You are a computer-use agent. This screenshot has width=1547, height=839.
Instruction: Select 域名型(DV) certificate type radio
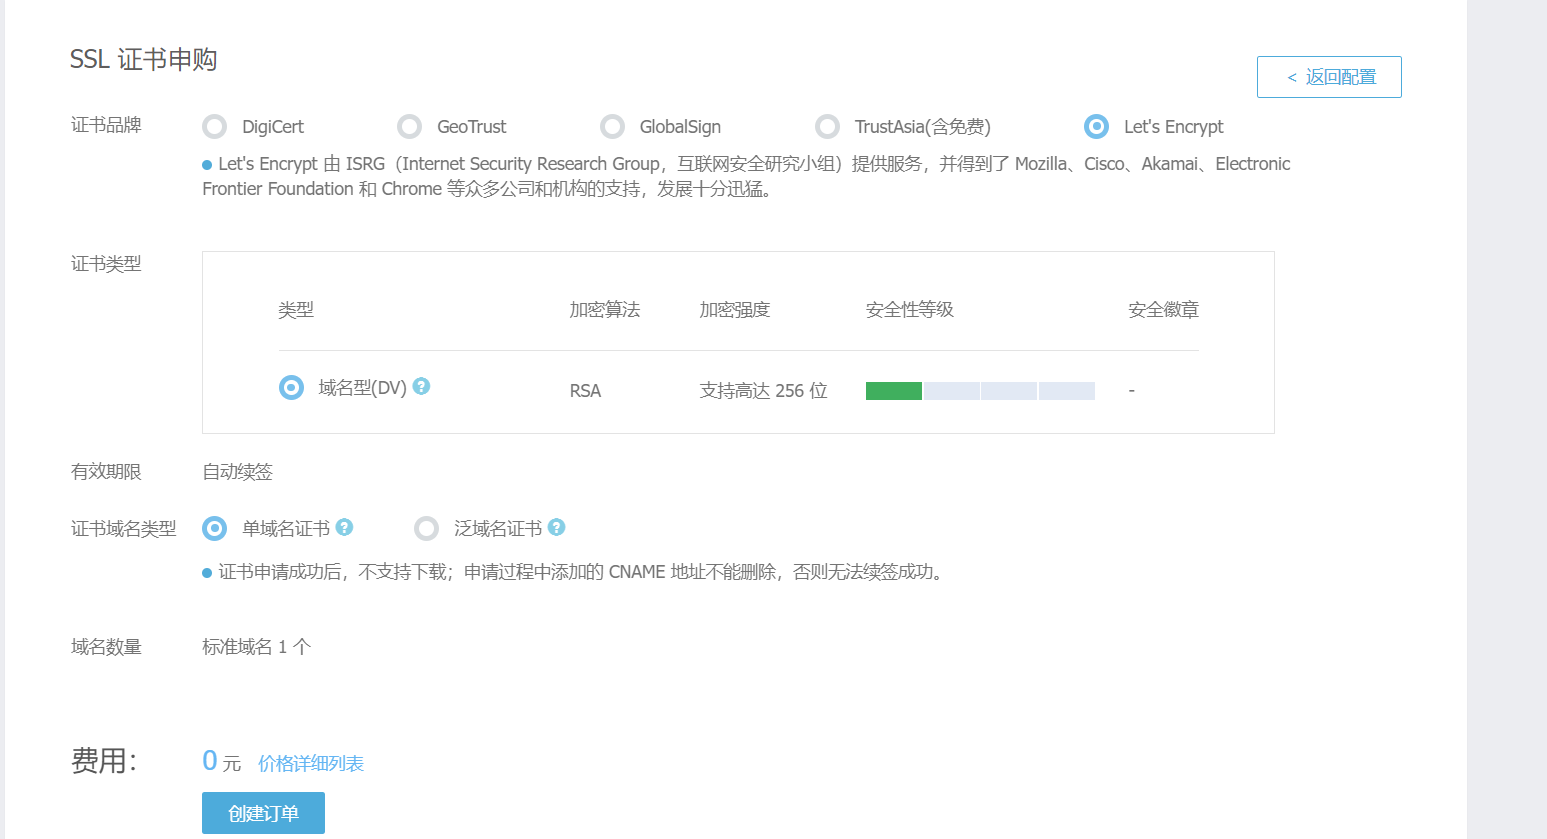[x=291, y=387]
